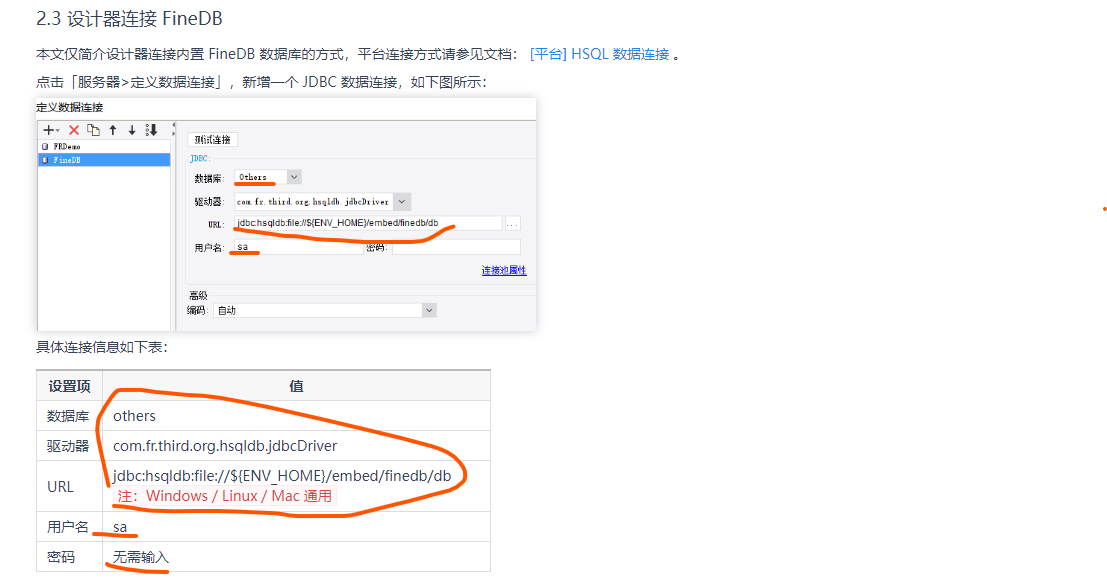
Task: Click the 数据库 row label in the table
Action: point(68,416)
